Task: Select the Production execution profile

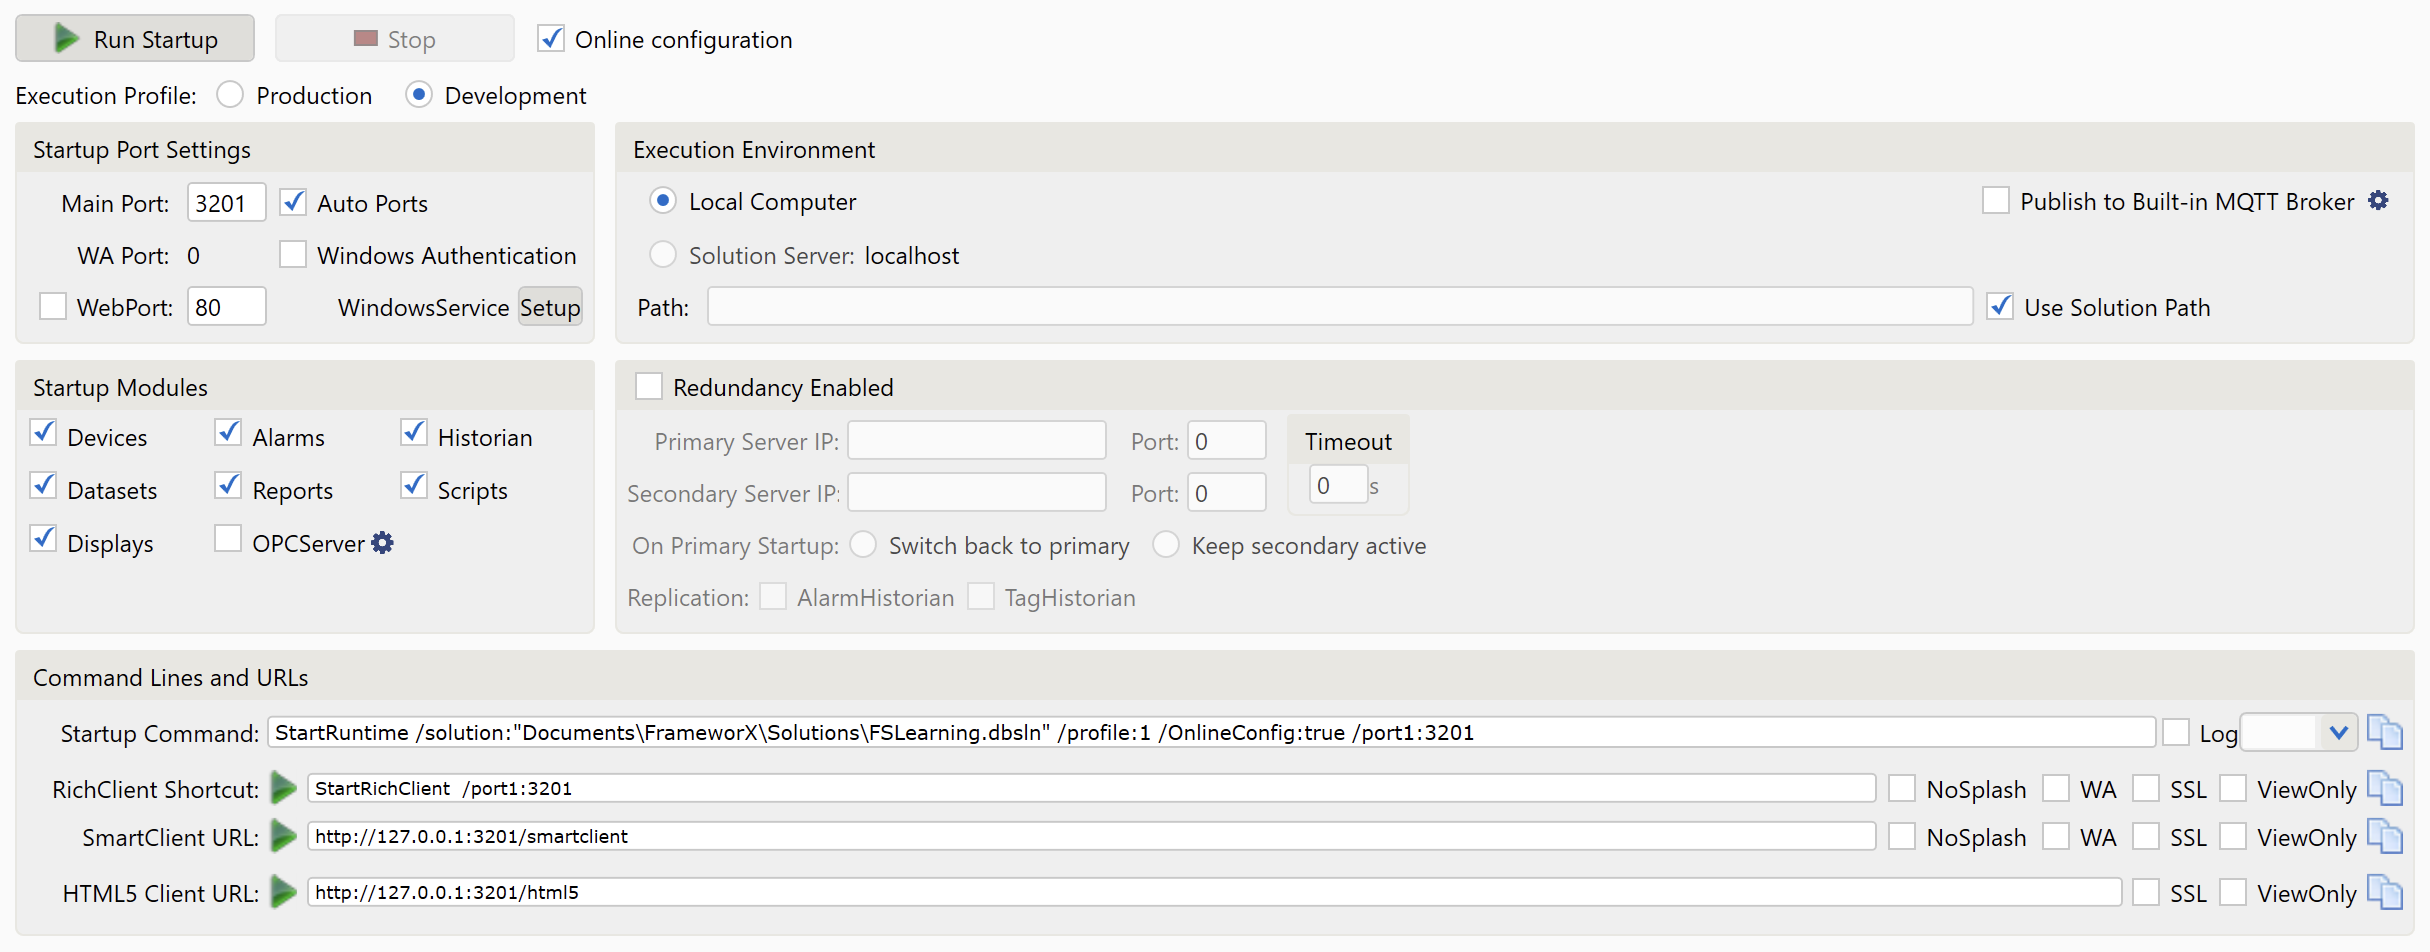Action: click(x=231, y=95)
